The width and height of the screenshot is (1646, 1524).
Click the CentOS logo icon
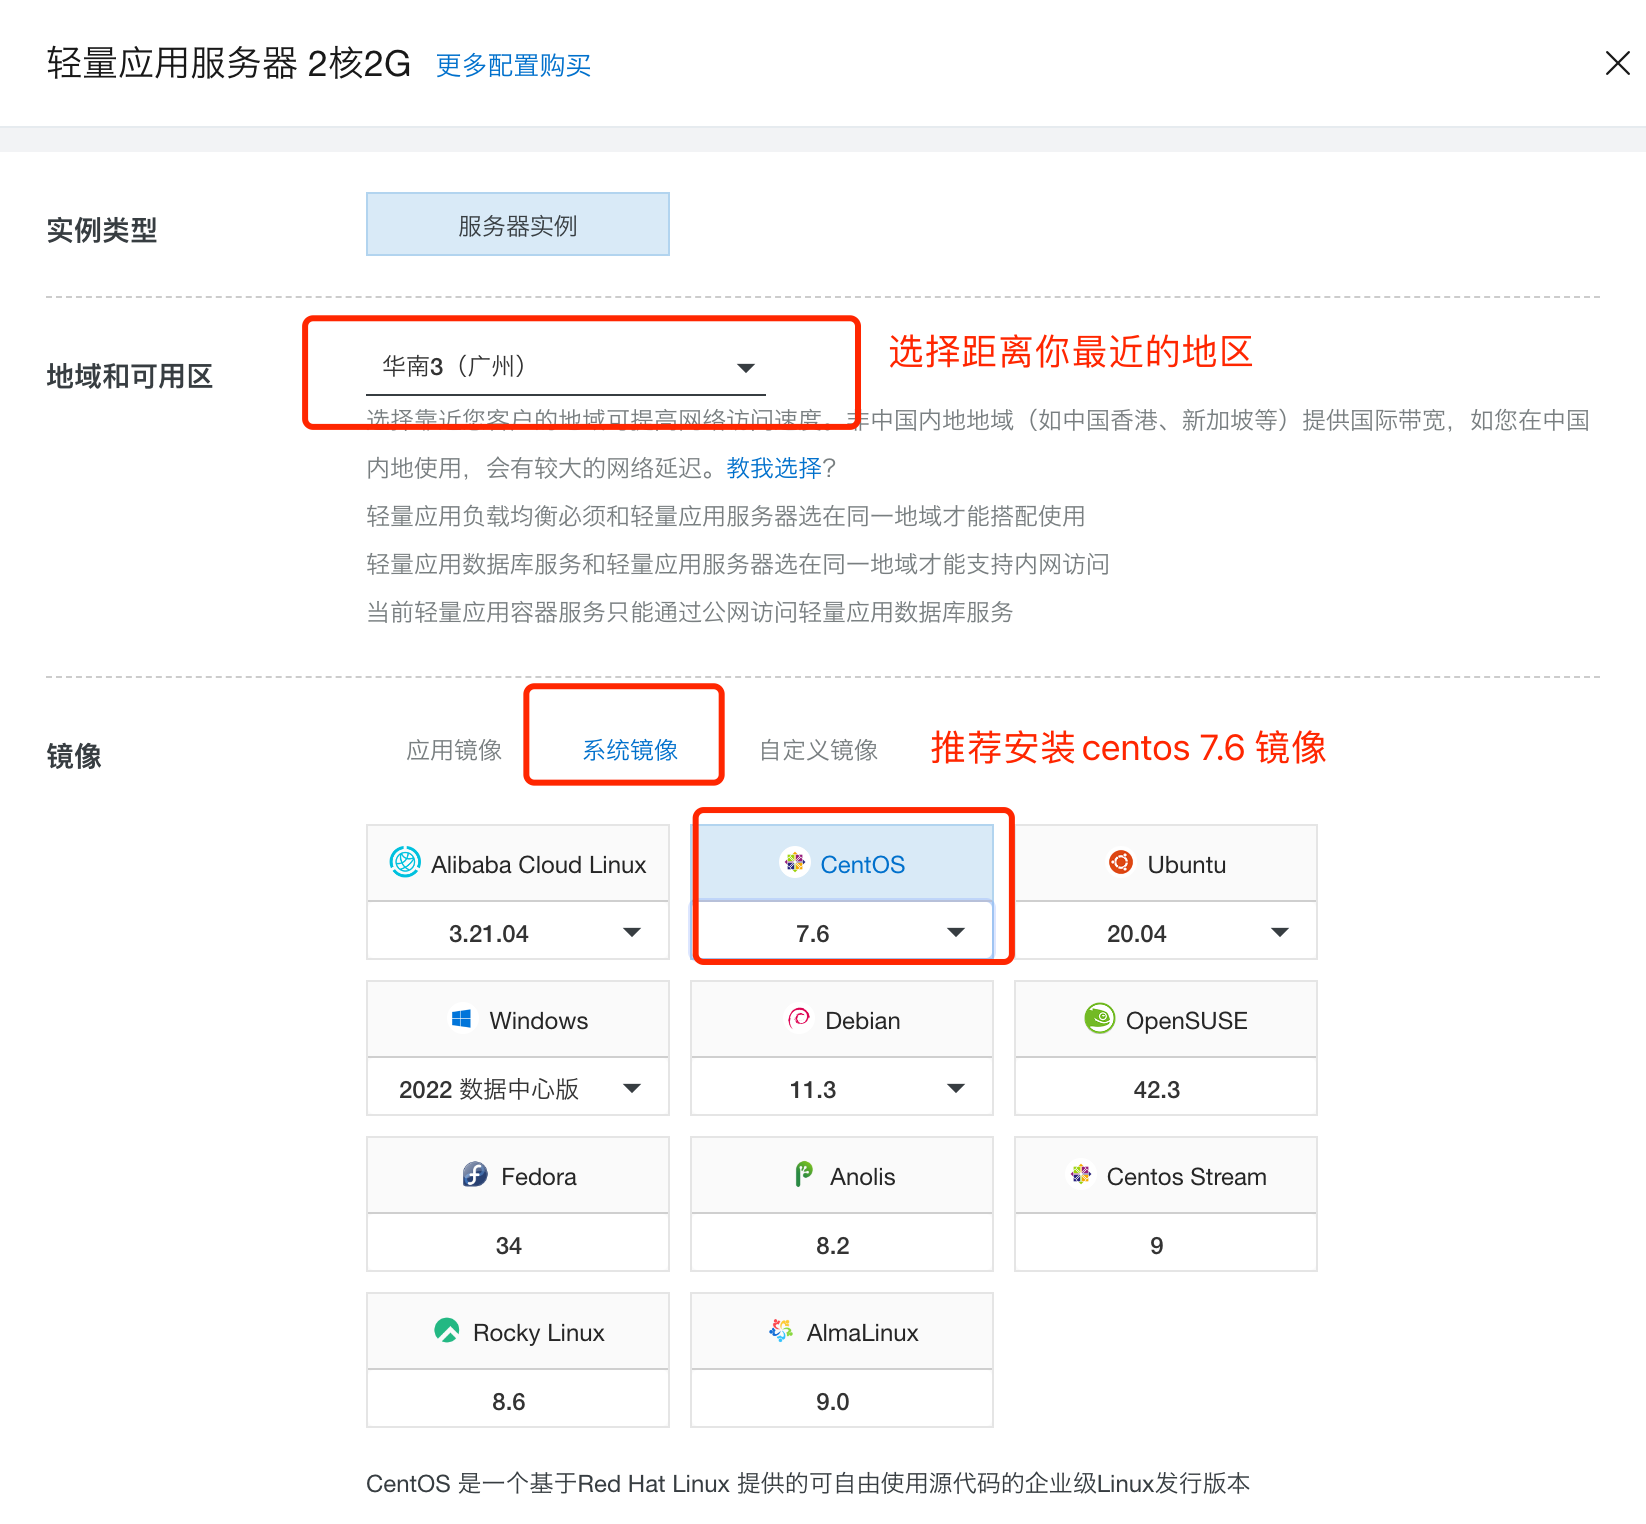tap(795, 862)
